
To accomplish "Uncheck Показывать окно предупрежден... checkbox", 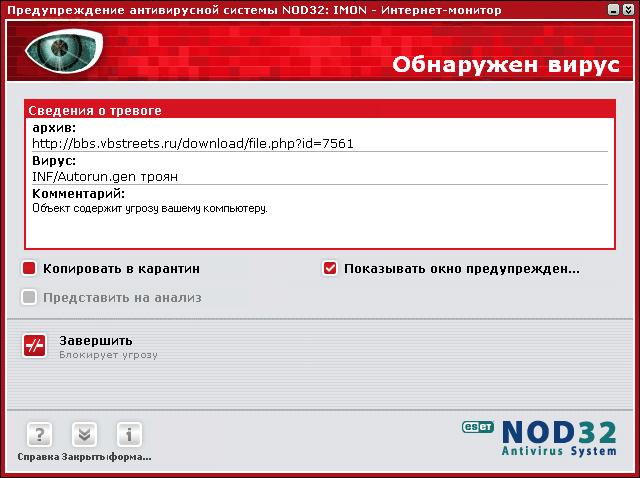I will (330, 269).
